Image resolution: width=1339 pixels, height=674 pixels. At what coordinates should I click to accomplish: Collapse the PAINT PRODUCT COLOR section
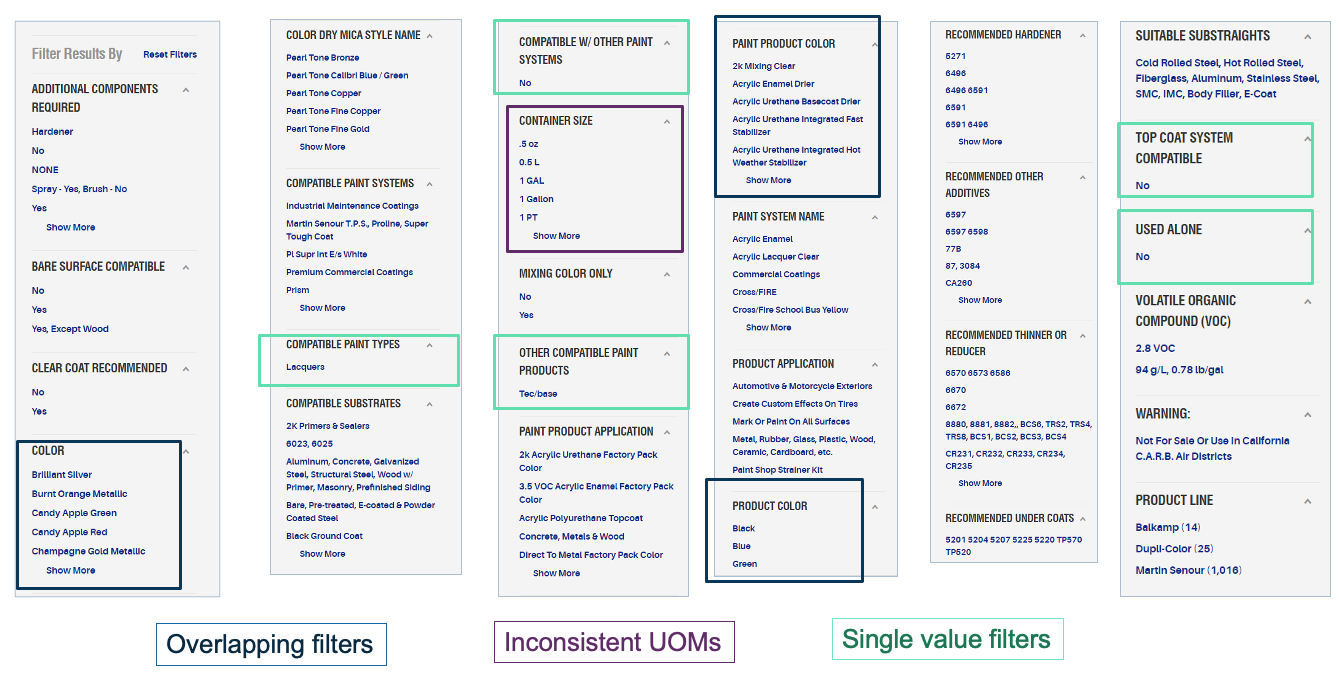pyautogui.click(x=874, y=43)
